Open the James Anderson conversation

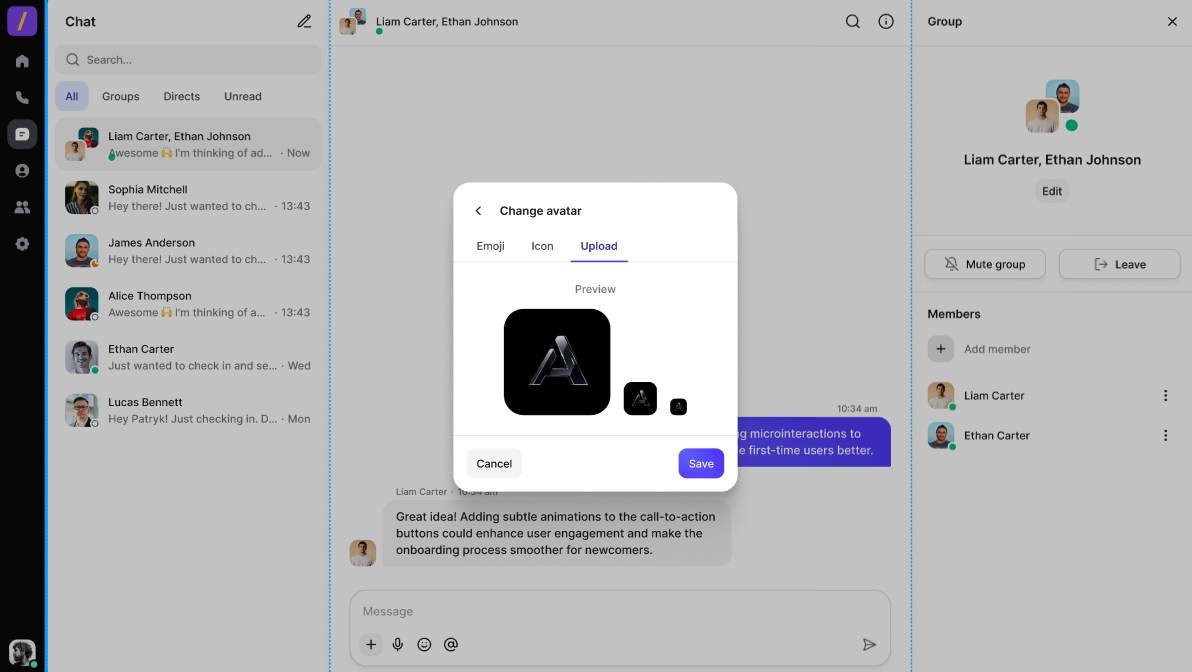(188, 251)
